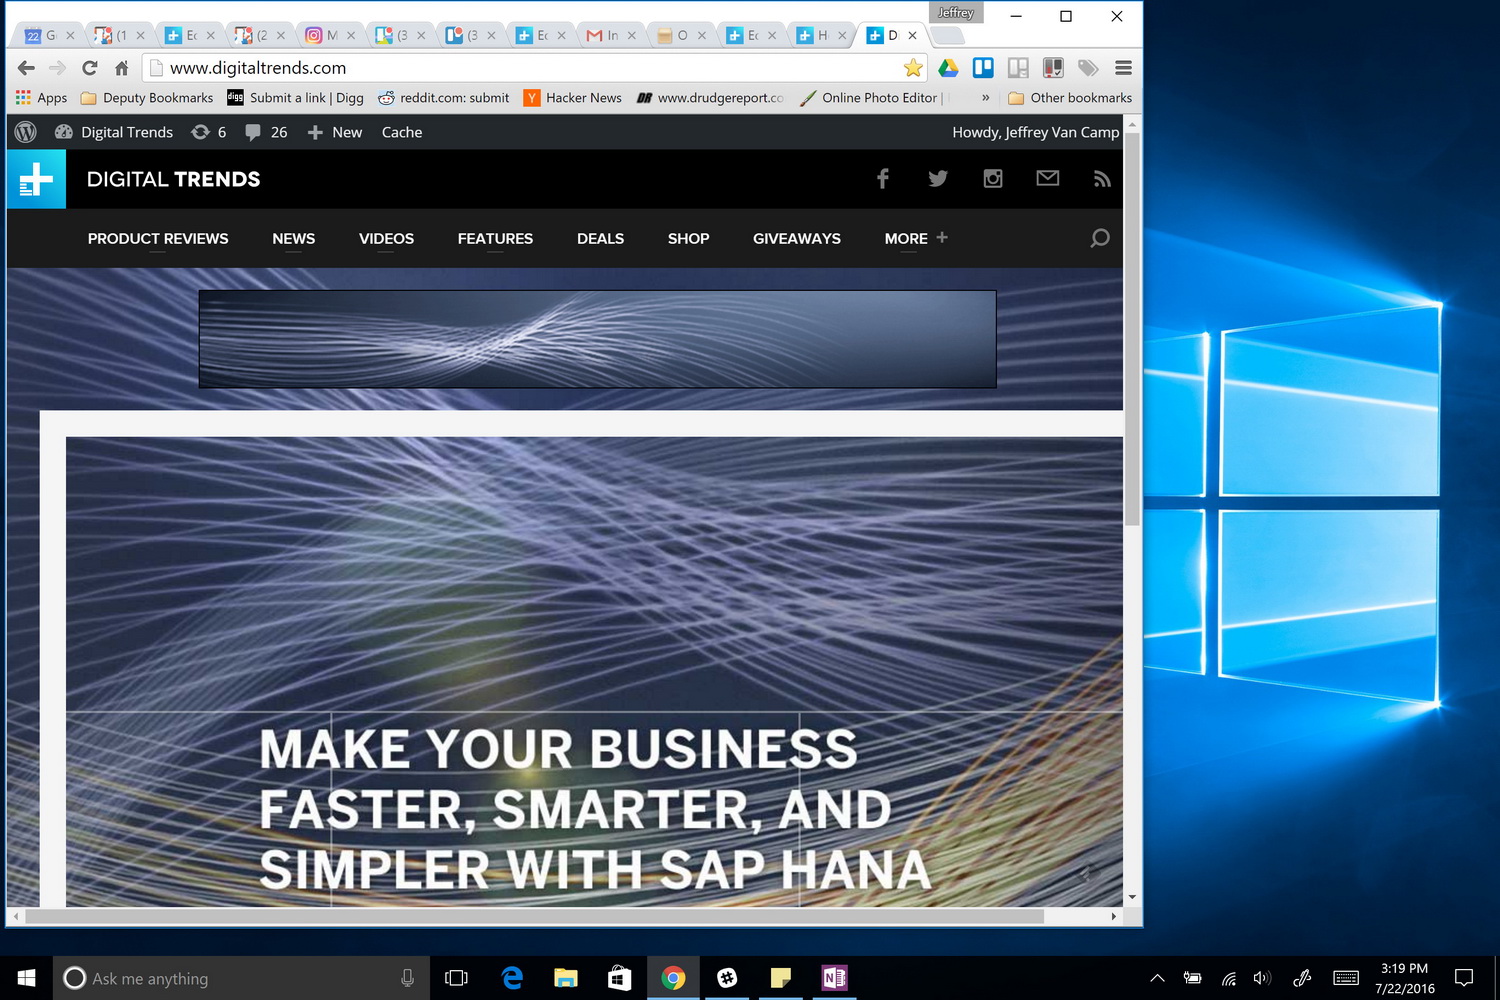
Task: Open the email envelope icon
Action: point(1047,178)
